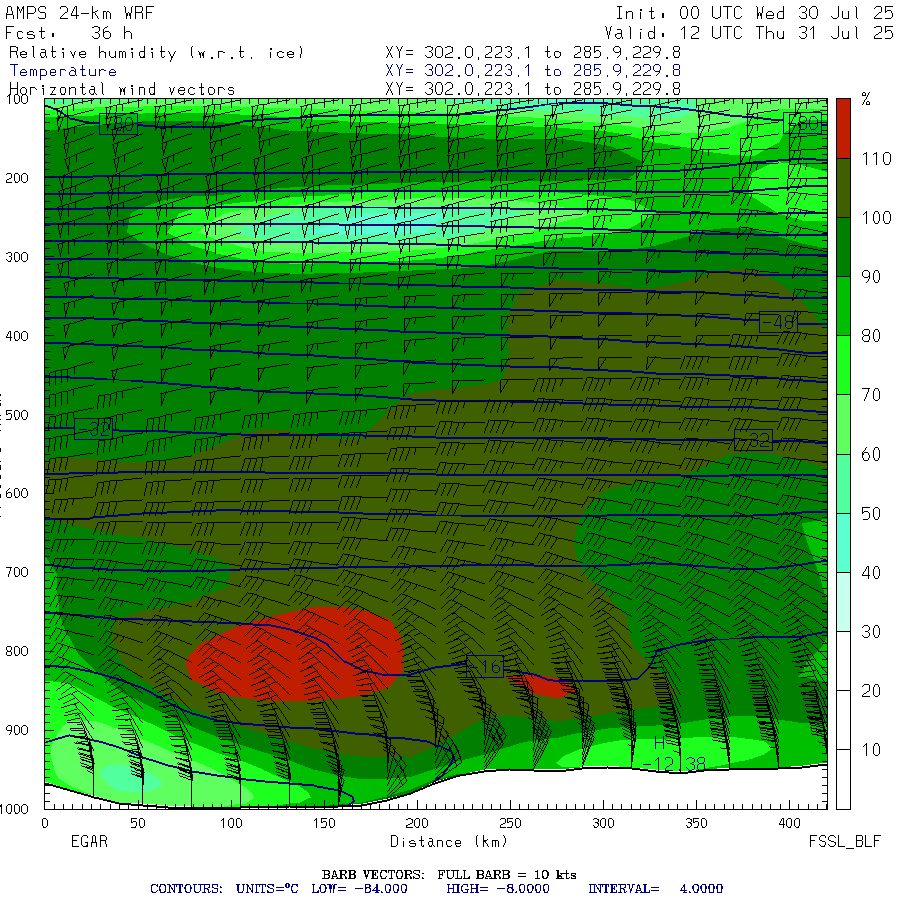Click the 'AMPS 24-km WRF' title
This screenshot has height=900, width=900.
[x=80, y=13]
